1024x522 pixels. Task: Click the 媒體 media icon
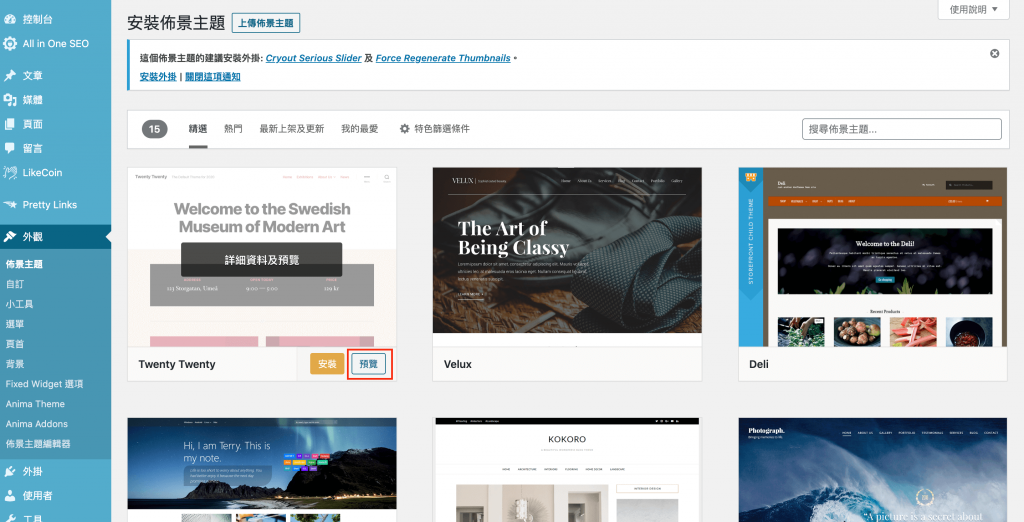(10, 99)
